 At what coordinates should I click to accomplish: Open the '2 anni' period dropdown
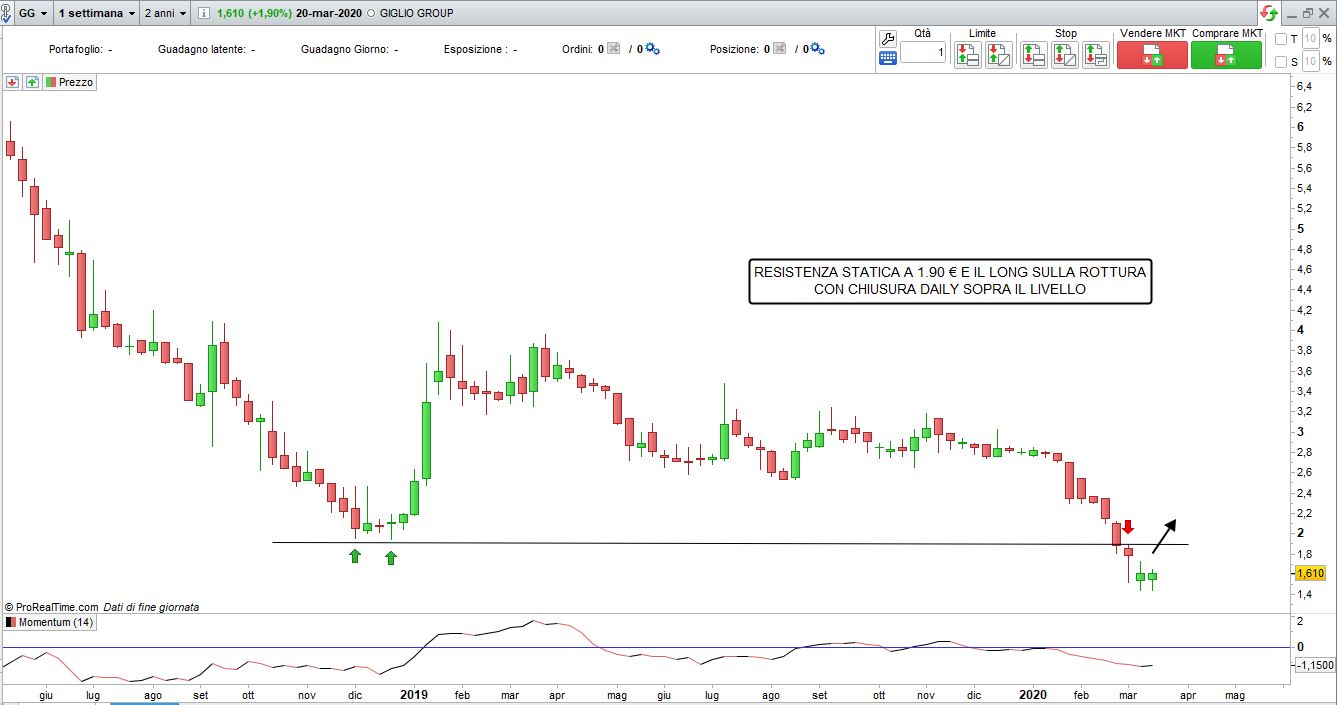click(x=166, y=14)
